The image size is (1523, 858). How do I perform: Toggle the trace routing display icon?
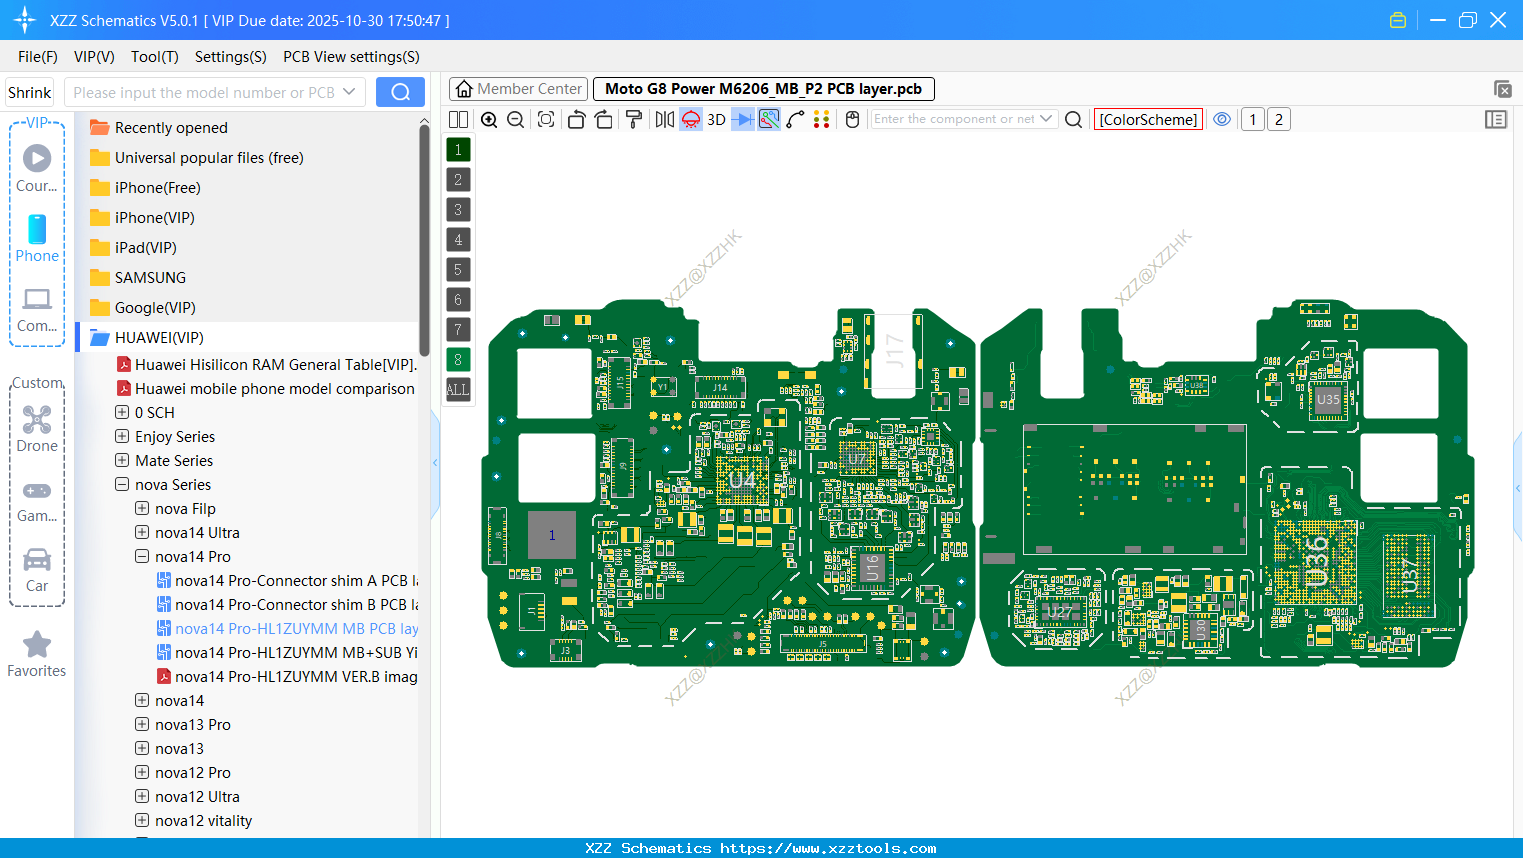769,119
